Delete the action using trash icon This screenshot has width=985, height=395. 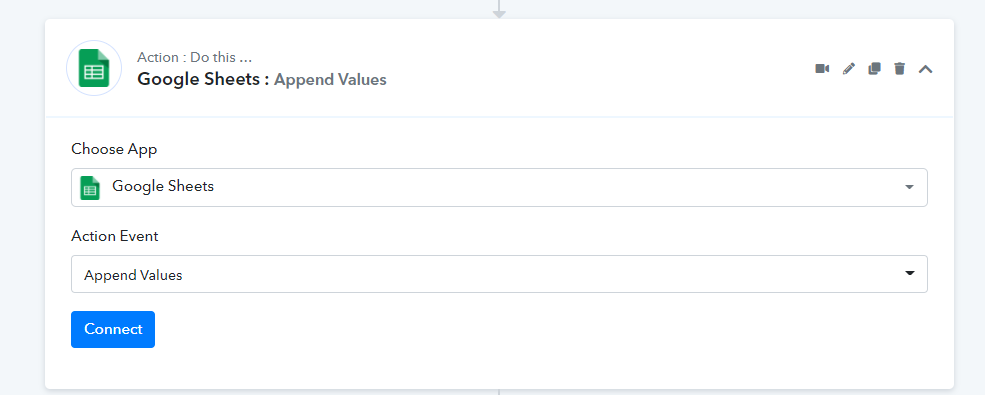coord(900,68)
